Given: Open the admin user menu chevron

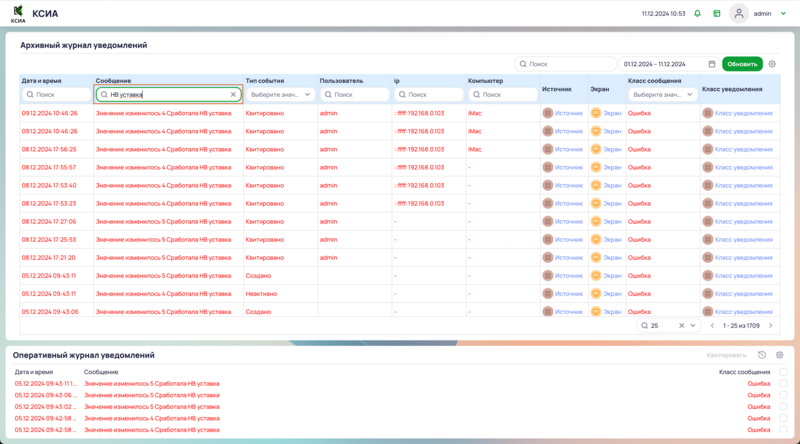Looking at the screenshot, I should [783, 14].
